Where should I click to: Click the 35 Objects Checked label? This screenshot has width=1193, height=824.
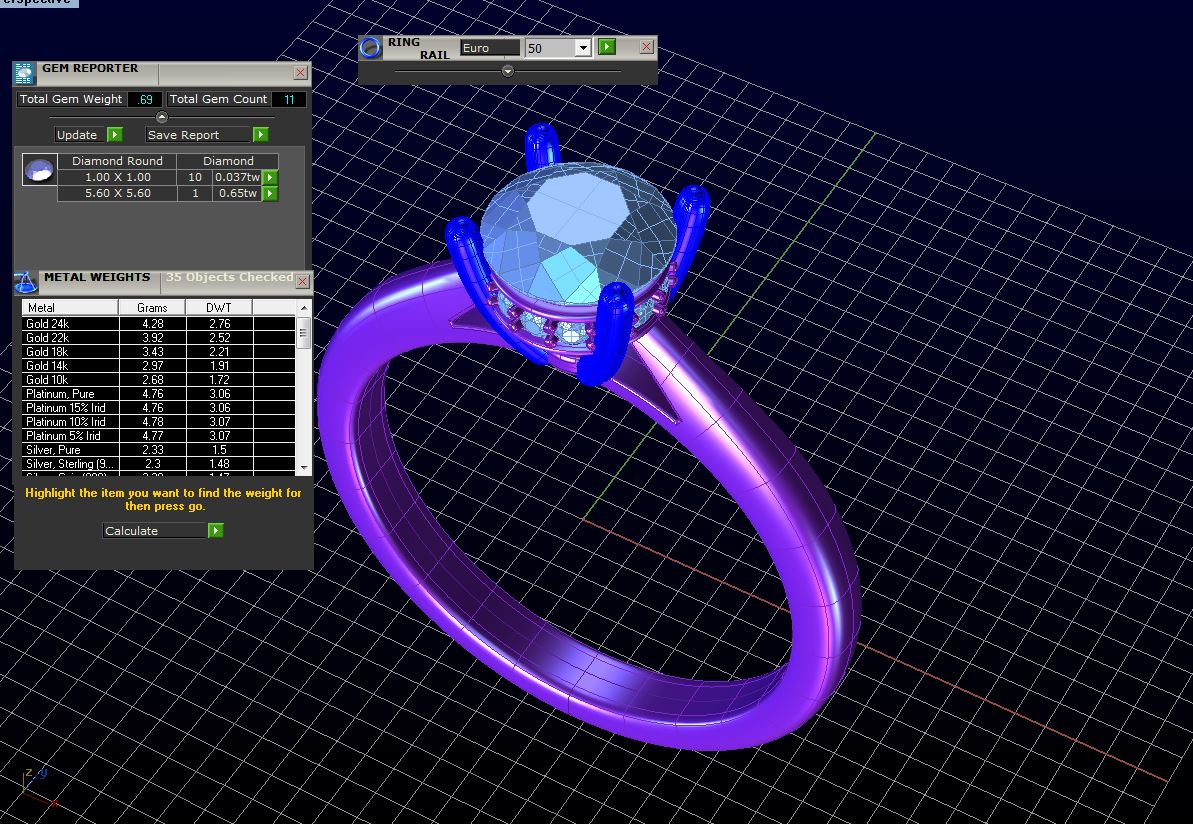pos(229,277)
